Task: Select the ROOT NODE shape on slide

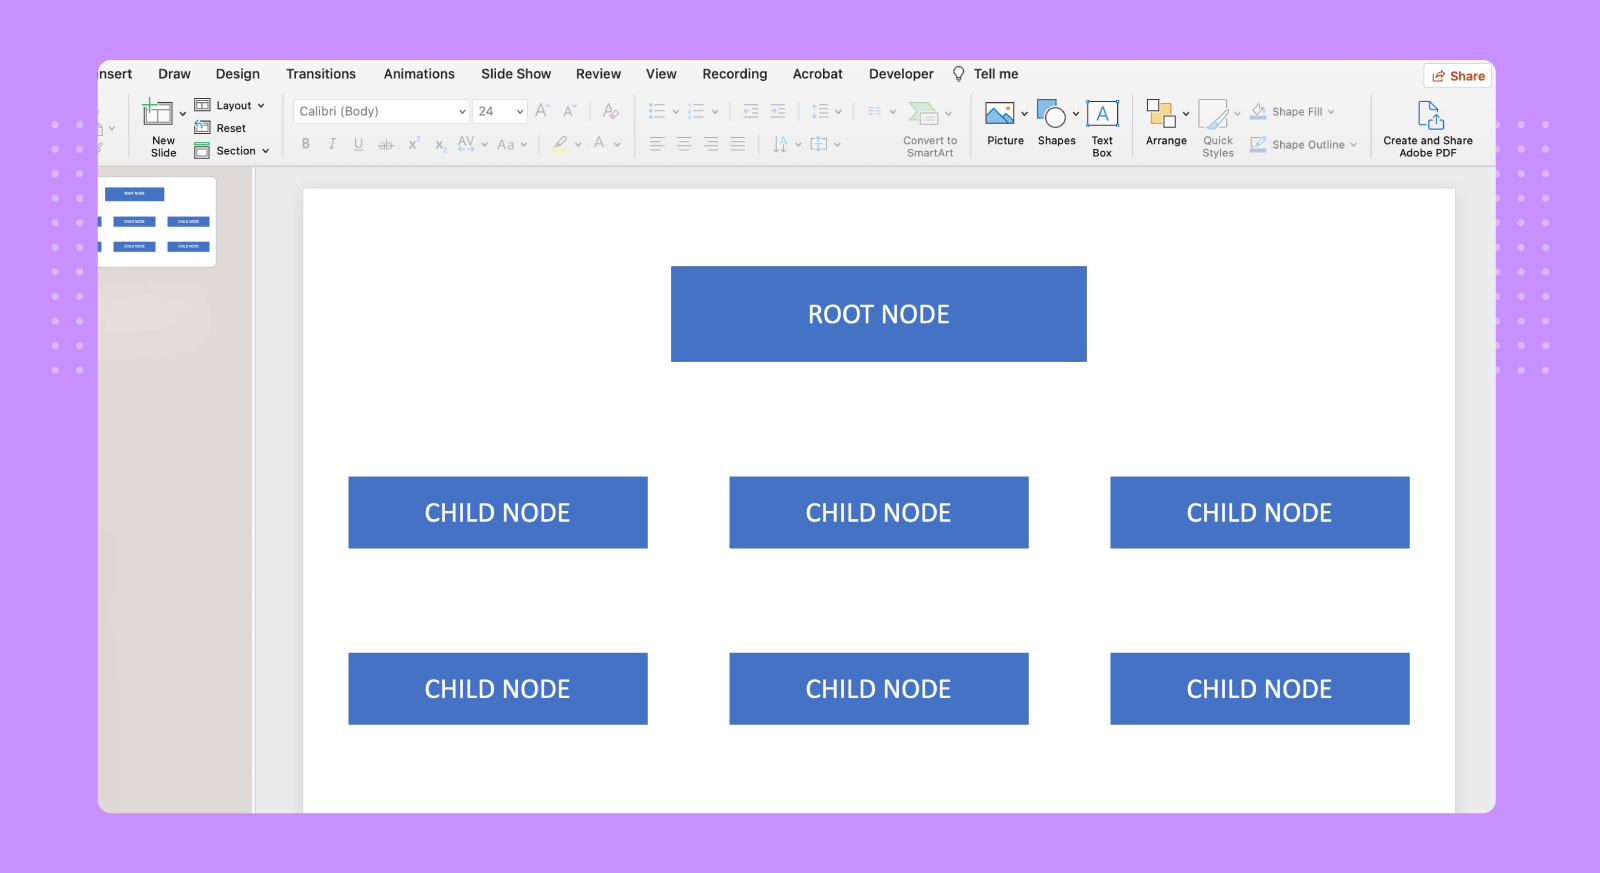Action: click(x=878, y=314)
